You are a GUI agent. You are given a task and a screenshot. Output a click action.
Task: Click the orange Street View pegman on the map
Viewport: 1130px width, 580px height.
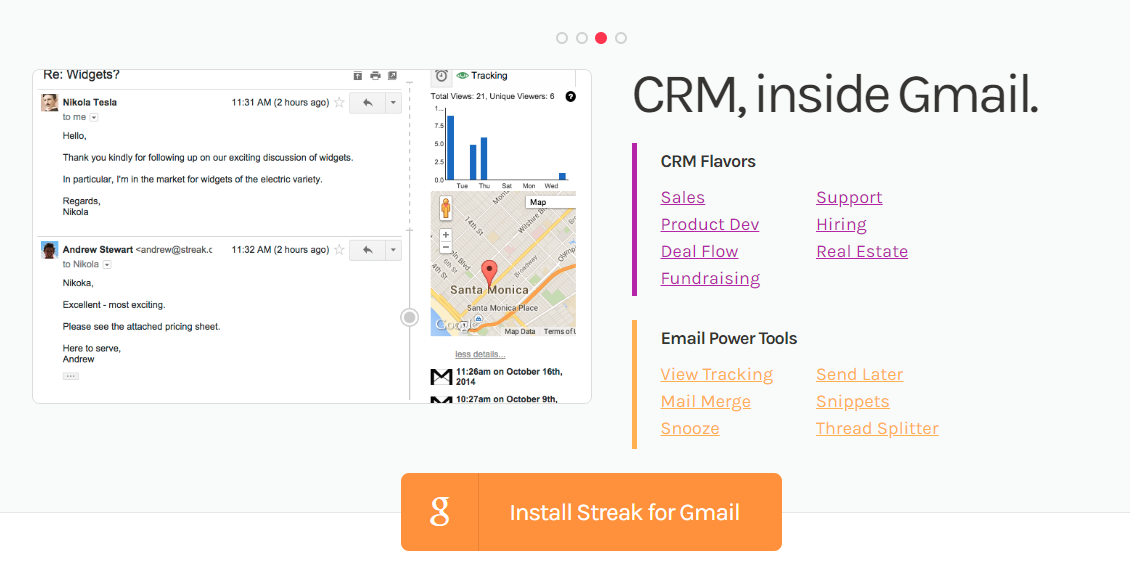(445, 208)
